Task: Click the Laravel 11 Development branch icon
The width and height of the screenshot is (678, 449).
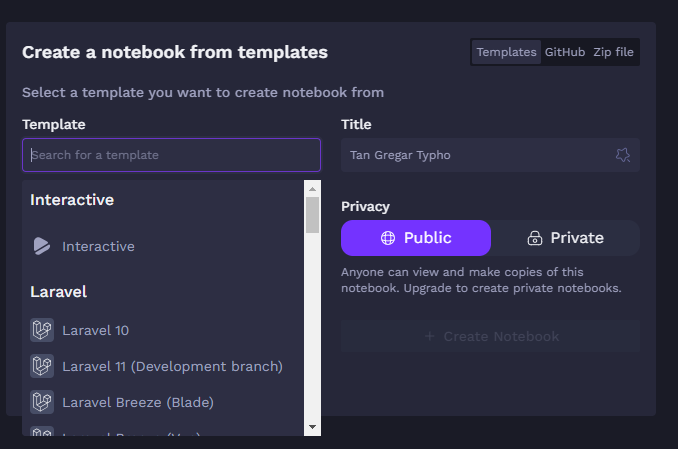Action: pos(41,366)
